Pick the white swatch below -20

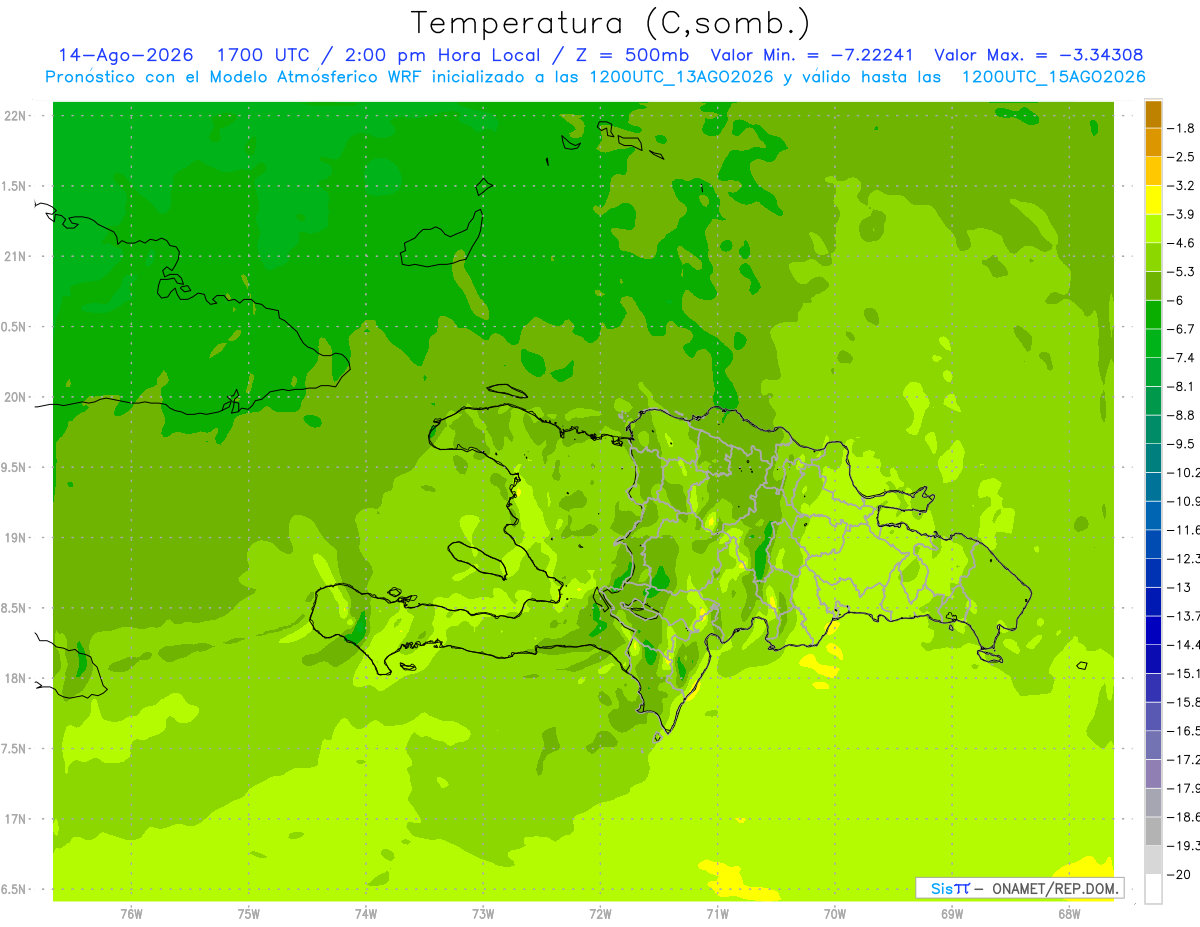(1153, 889)
